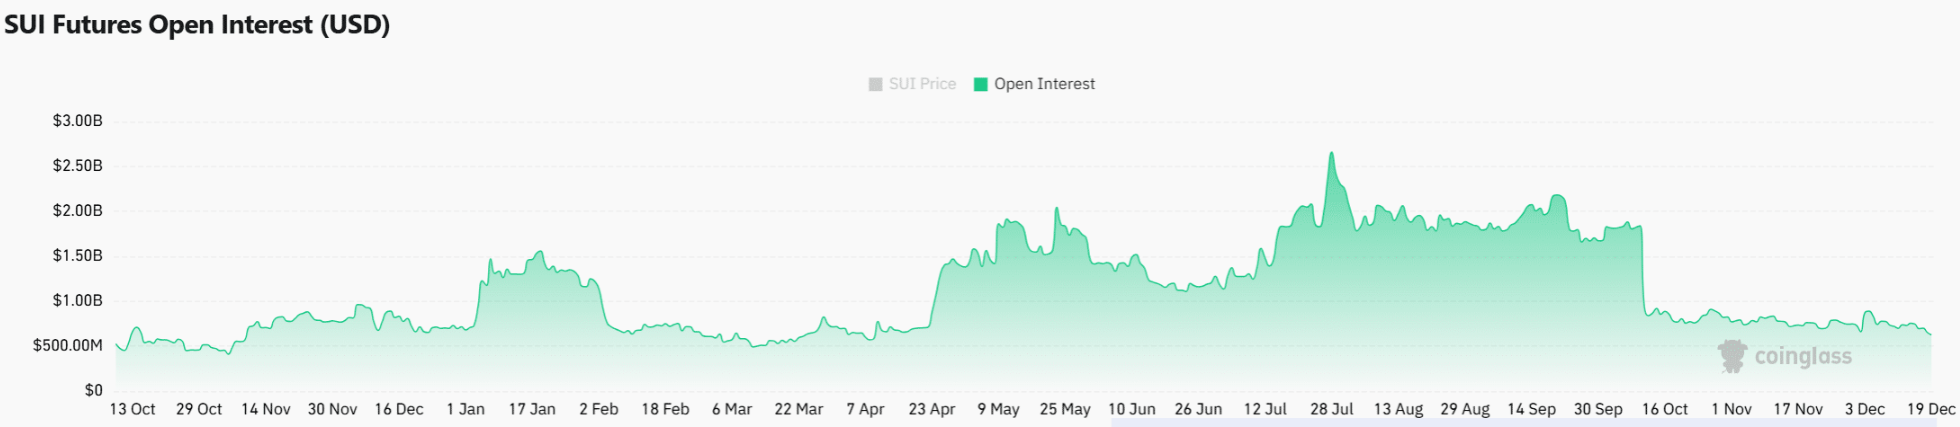Viewport: 1960px width, 427px height.
Task: Click the 13 Oct x-axis date label
Action: [x=132, y=409]
